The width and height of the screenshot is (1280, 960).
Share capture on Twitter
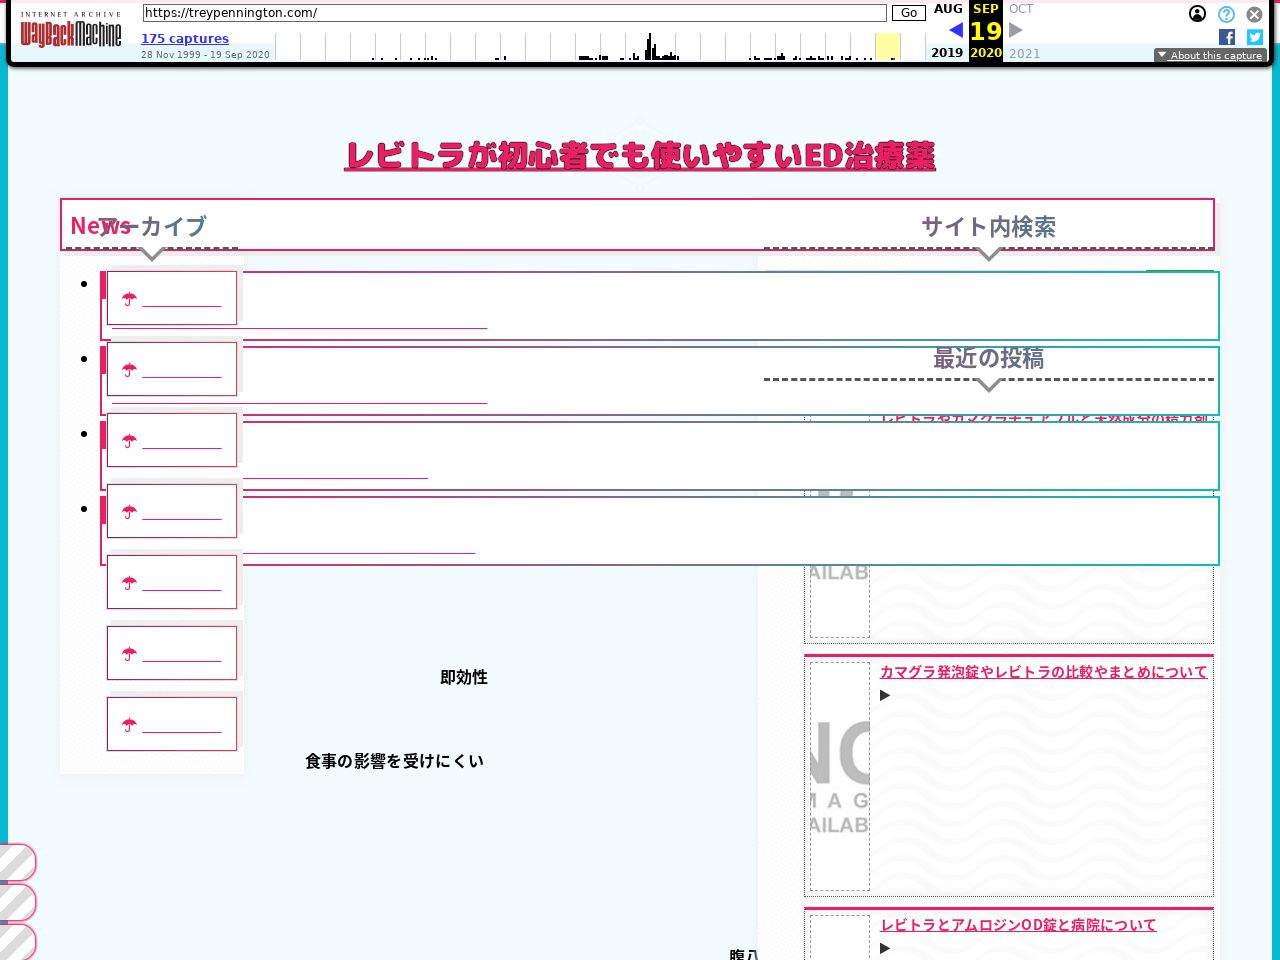pos(1254,37)
